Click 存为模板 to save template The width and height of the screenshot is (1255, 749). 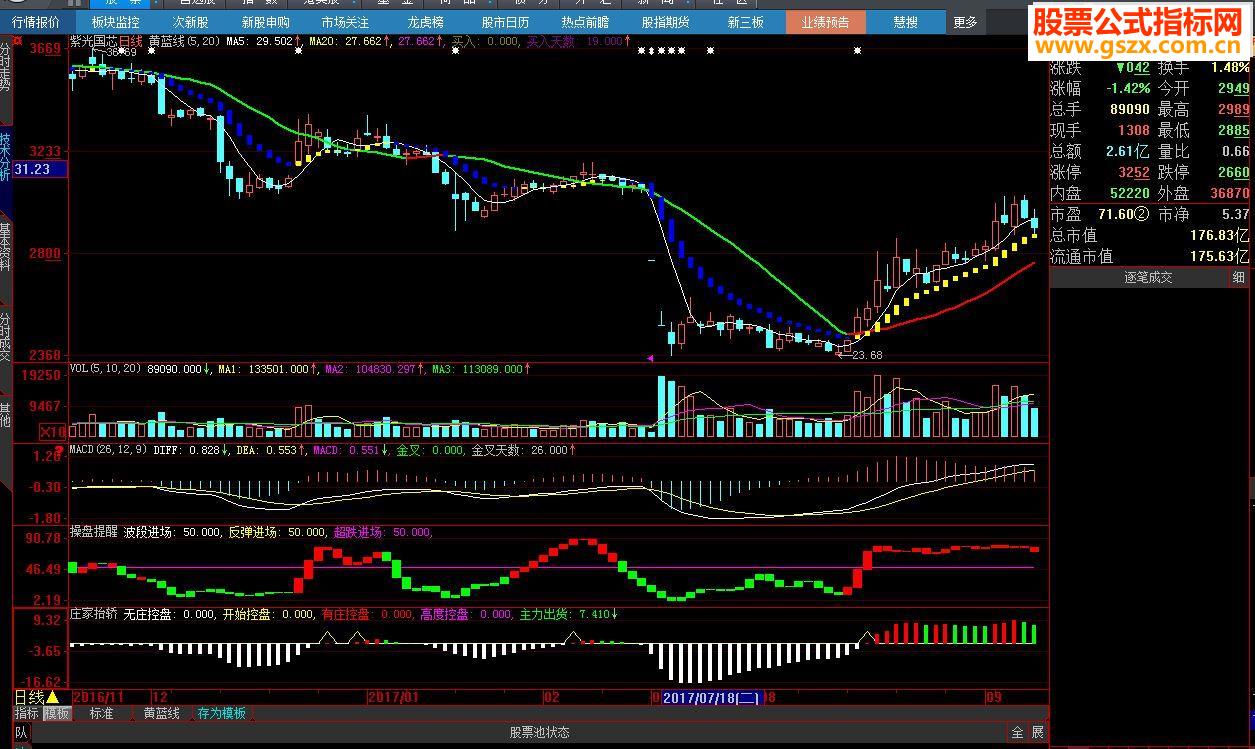tap(221, 714)
